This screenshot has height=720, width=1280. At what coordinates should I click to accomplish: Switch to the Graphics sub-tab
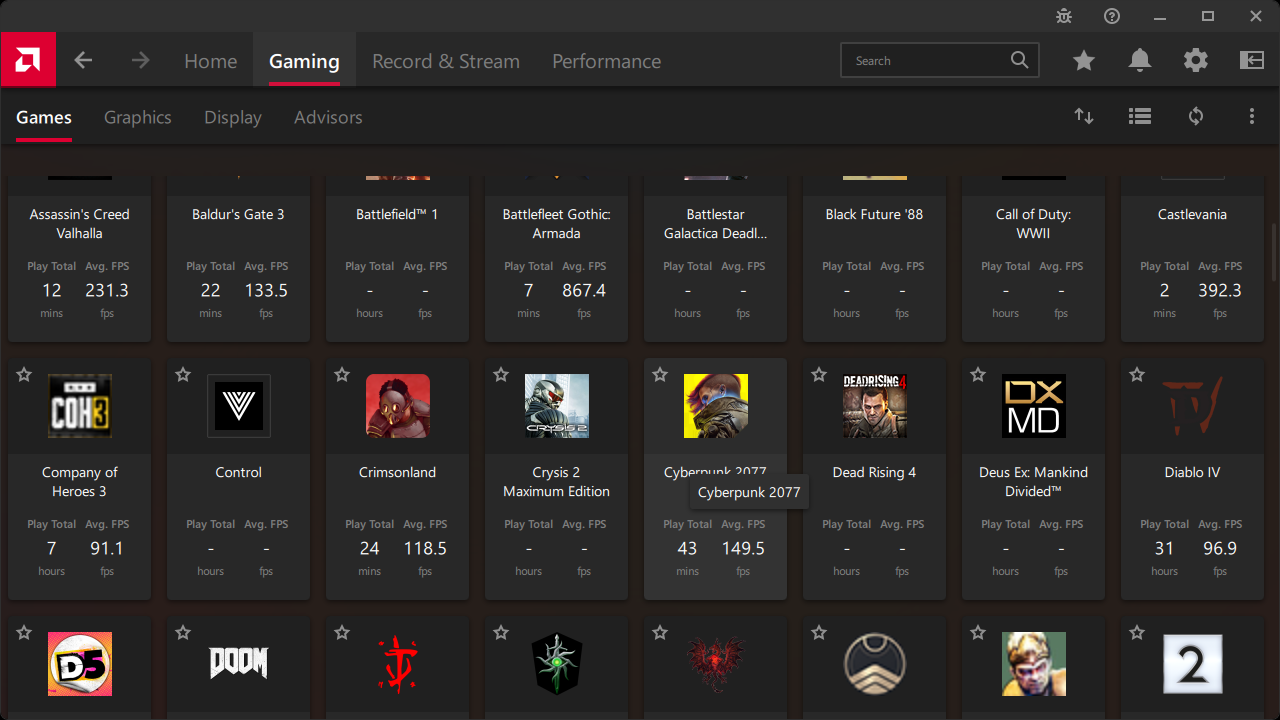click(x=138, y=117)
